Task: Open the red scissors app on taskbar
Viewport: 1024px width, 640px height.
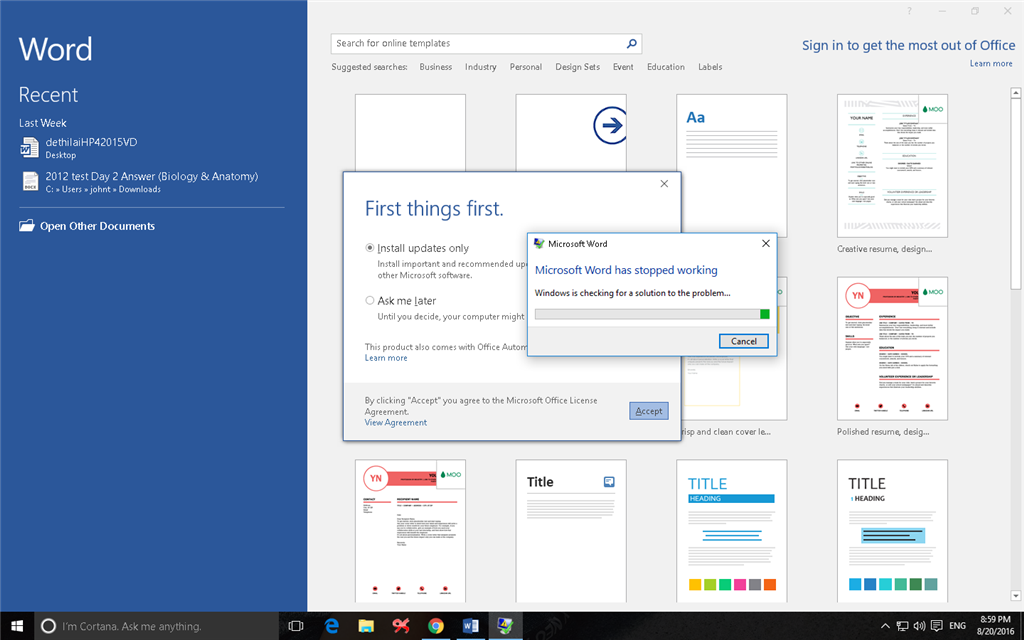Action: 401,626
